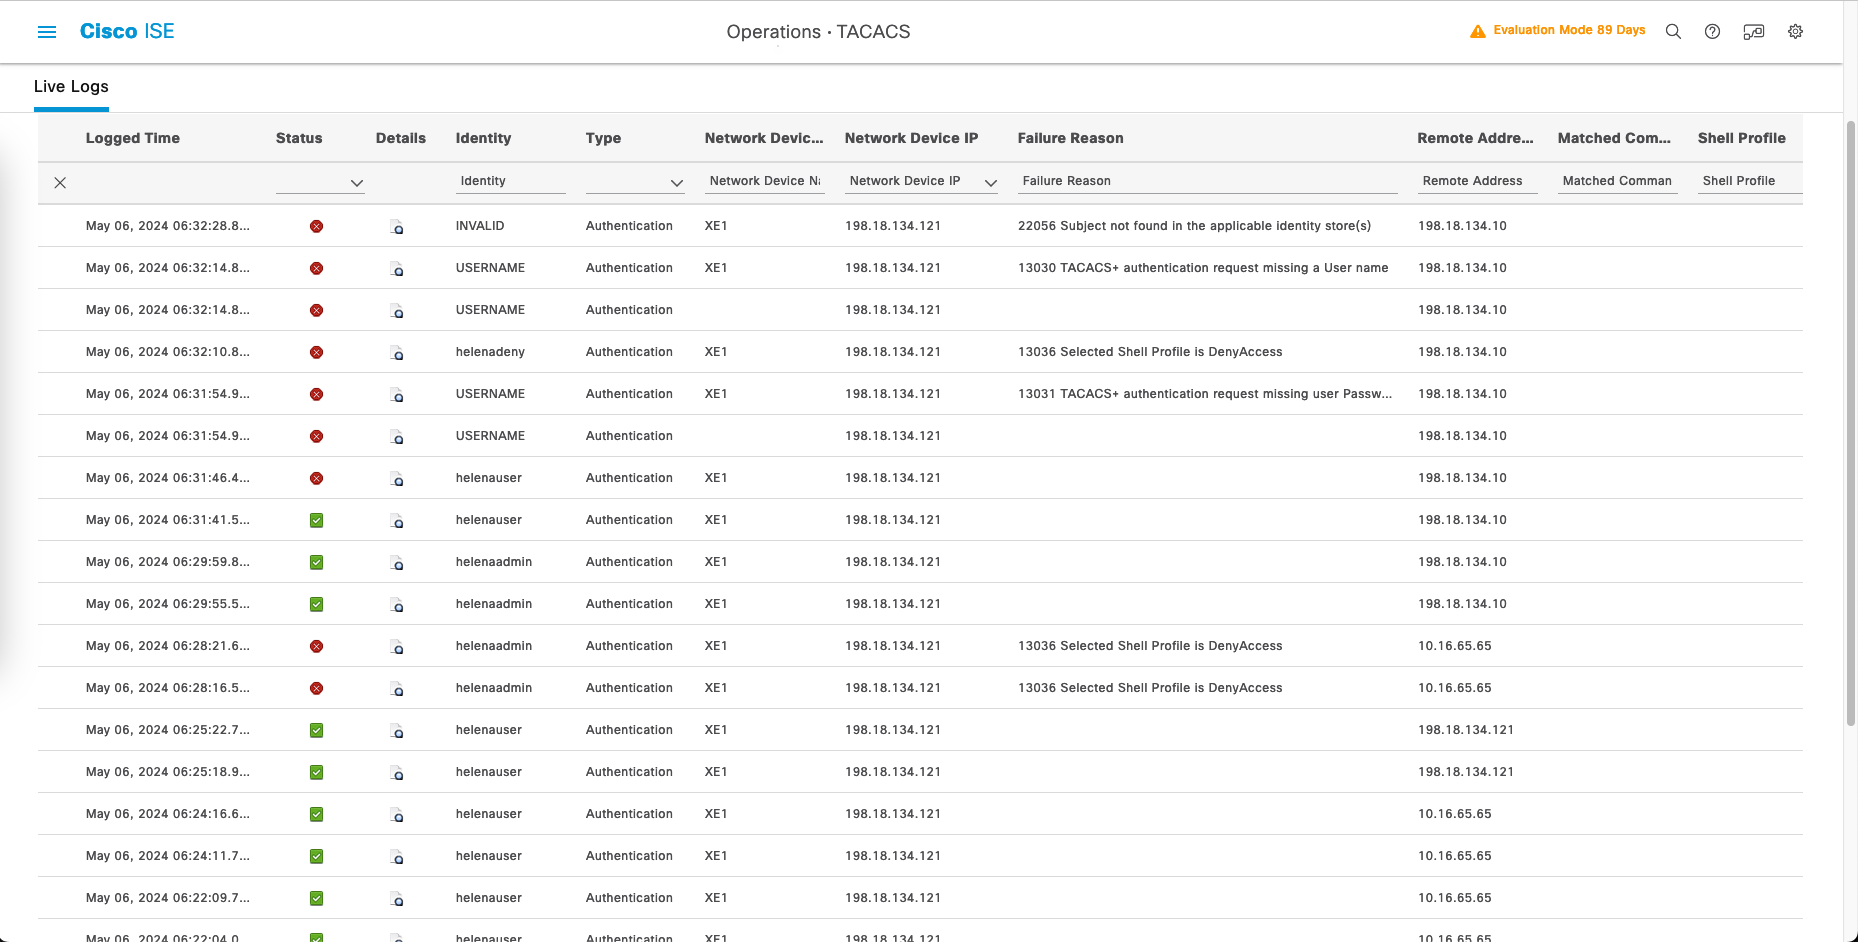
Task: Click the Identity filter input field
Action: click(x=510, y=181)
